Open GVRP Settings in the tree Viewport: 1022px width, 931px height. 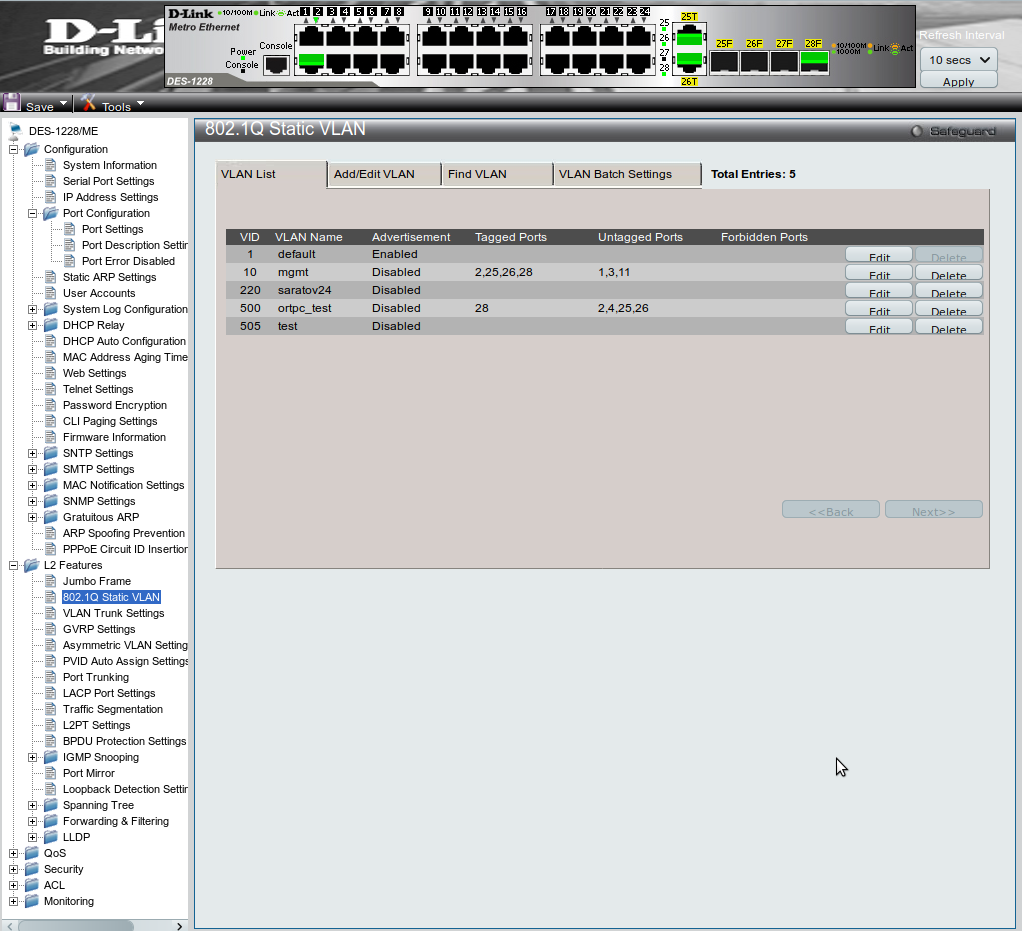tap(99, 629)
